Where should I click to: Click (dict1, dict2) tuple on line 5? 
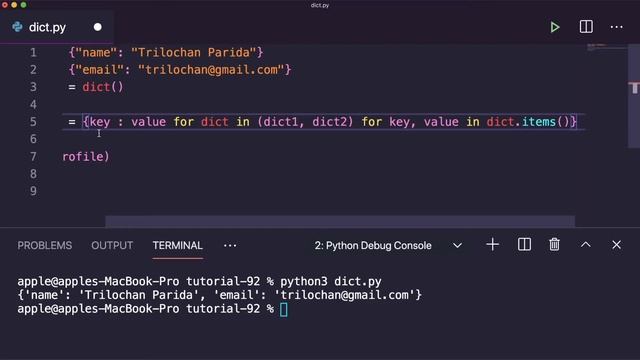pyautogui.click(x=305, y=122)
